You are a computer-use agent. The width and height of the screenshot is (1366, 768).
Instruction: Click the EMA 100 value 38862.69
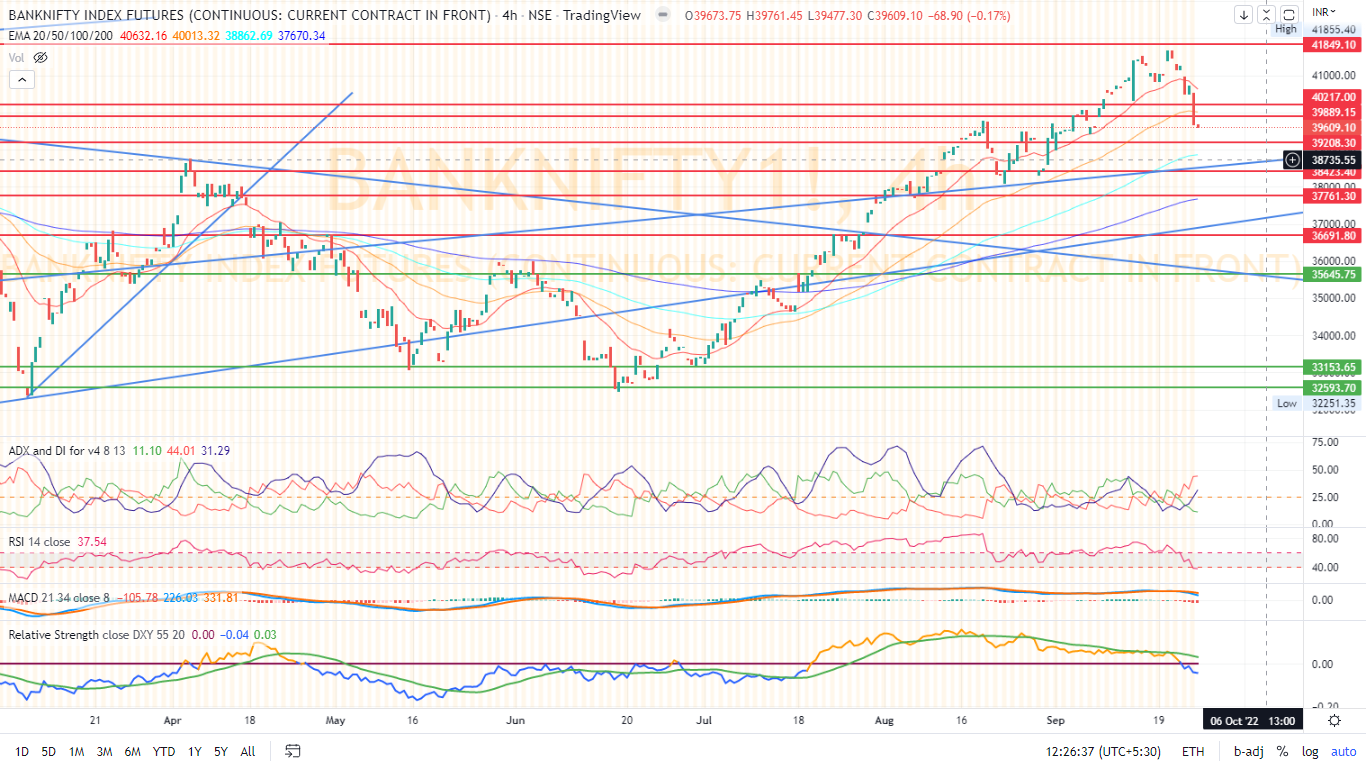click(248, 35)
